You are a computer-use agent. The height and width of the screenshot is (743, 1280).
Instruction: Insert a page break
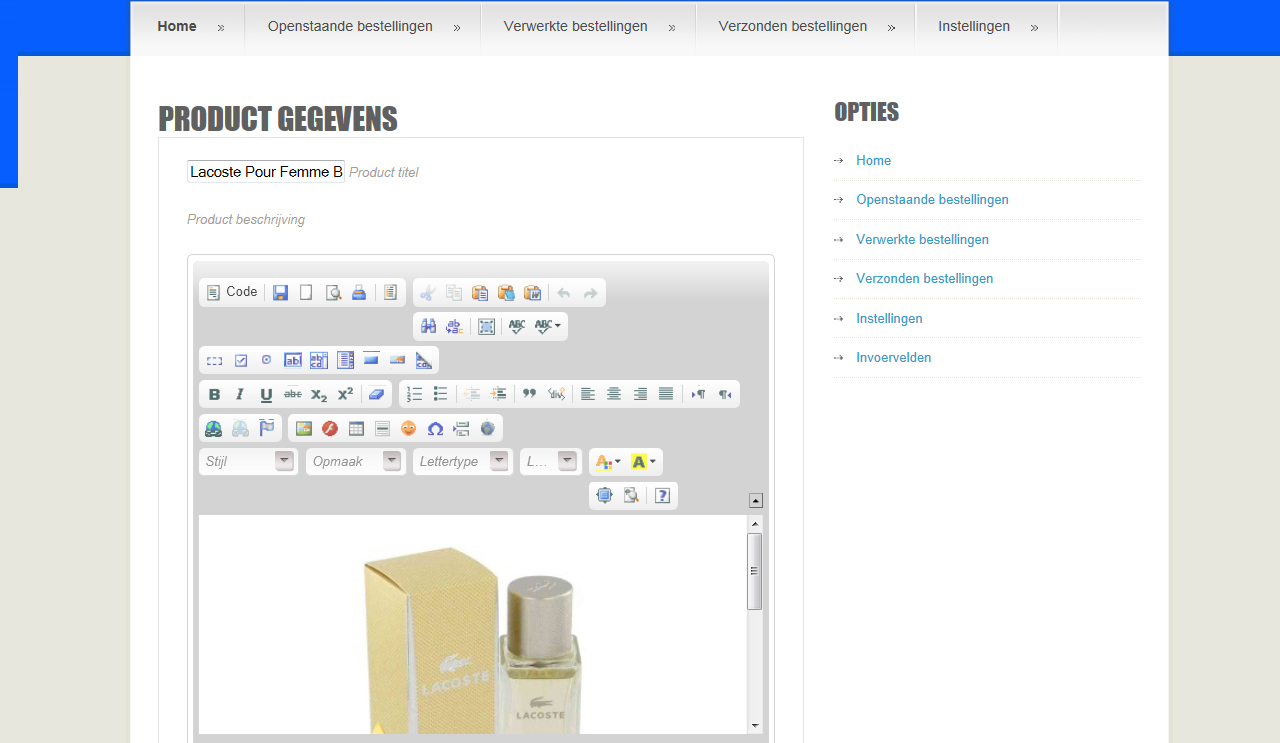pyautogui.click(x=461, y=428)
